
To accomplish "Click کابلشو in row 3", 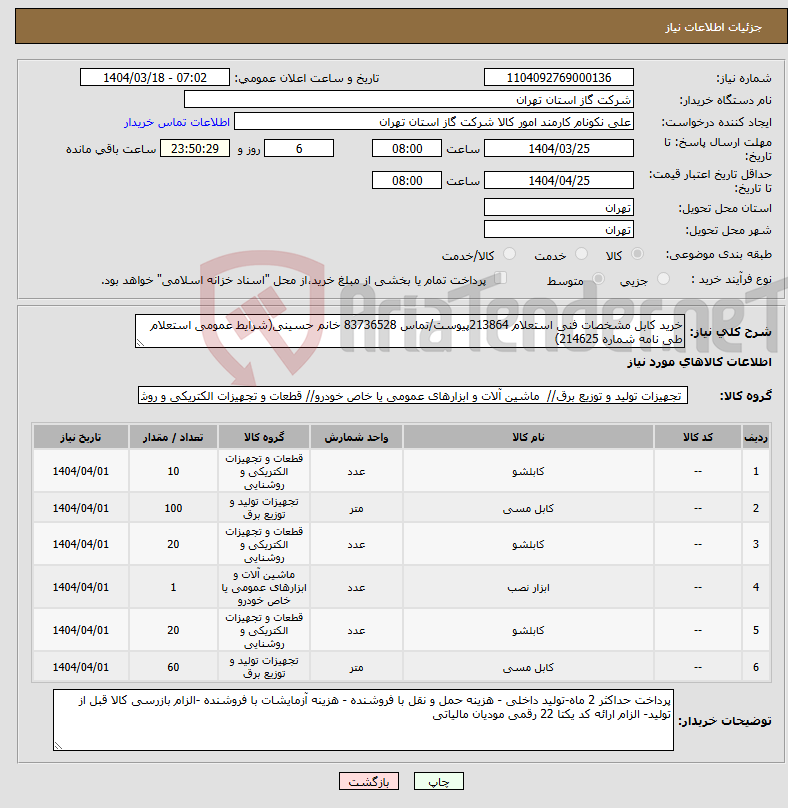I will coord(528,545).
